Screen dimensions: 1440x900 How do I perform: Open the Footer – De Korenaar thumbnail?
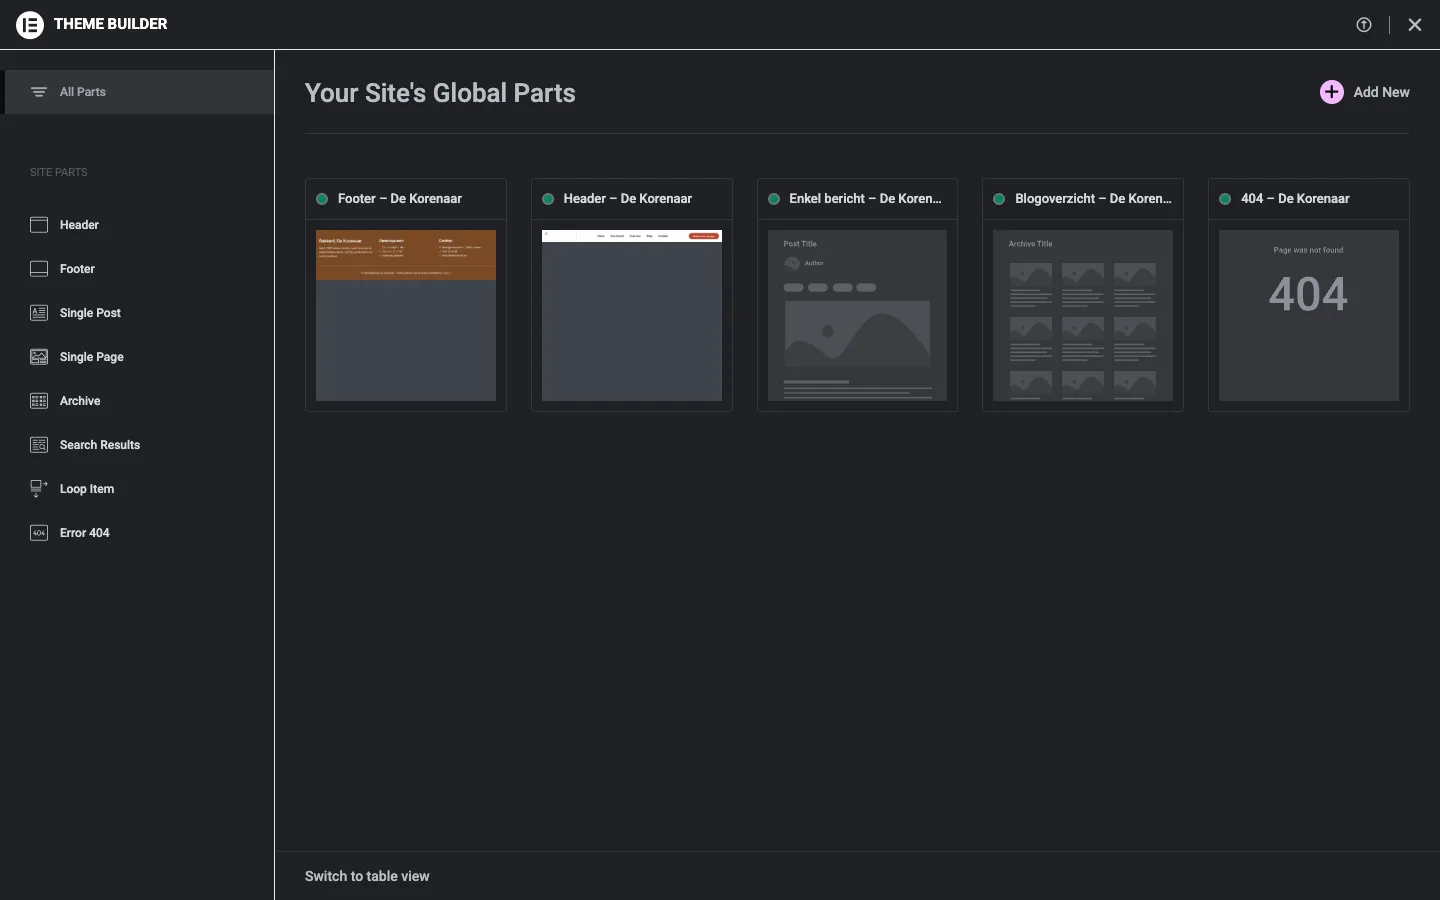[406, 315]
